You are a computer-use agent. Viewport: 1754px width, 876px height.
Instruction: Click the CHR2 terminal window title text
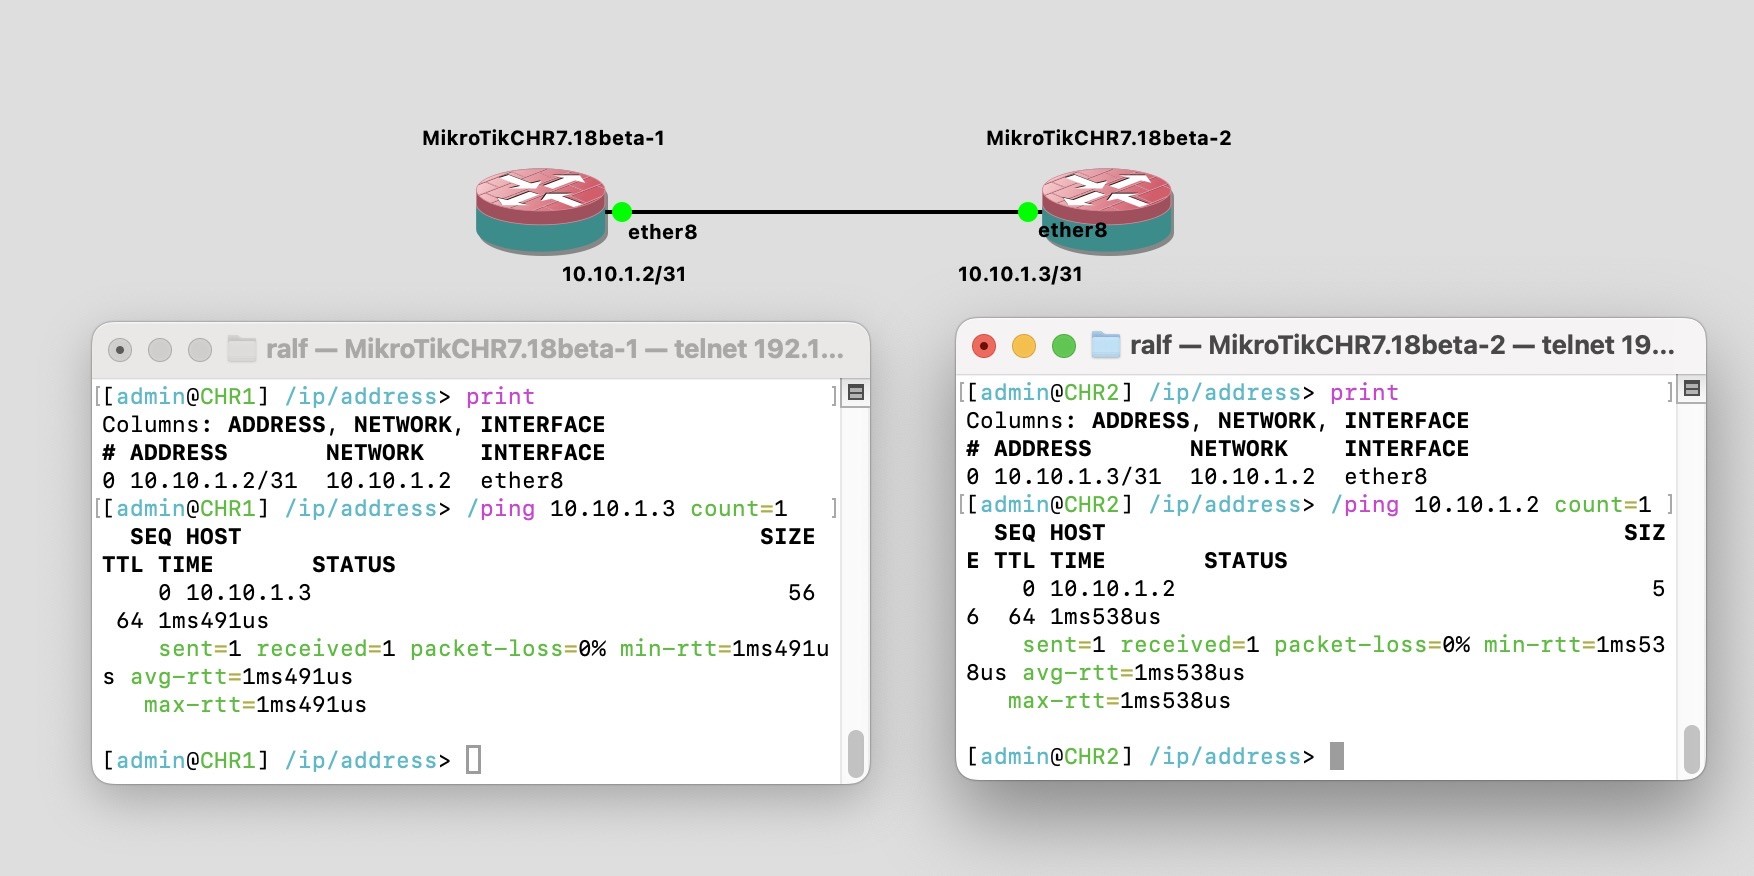1402,345
